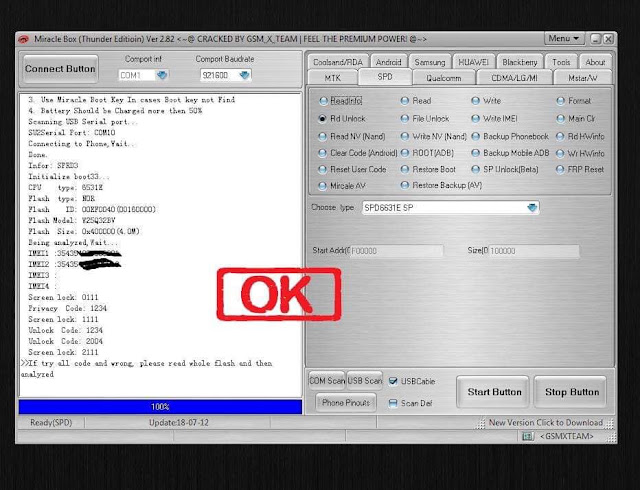640x490 pixels.
Task: Switch to the SPD tab
Action: (385, 77)
